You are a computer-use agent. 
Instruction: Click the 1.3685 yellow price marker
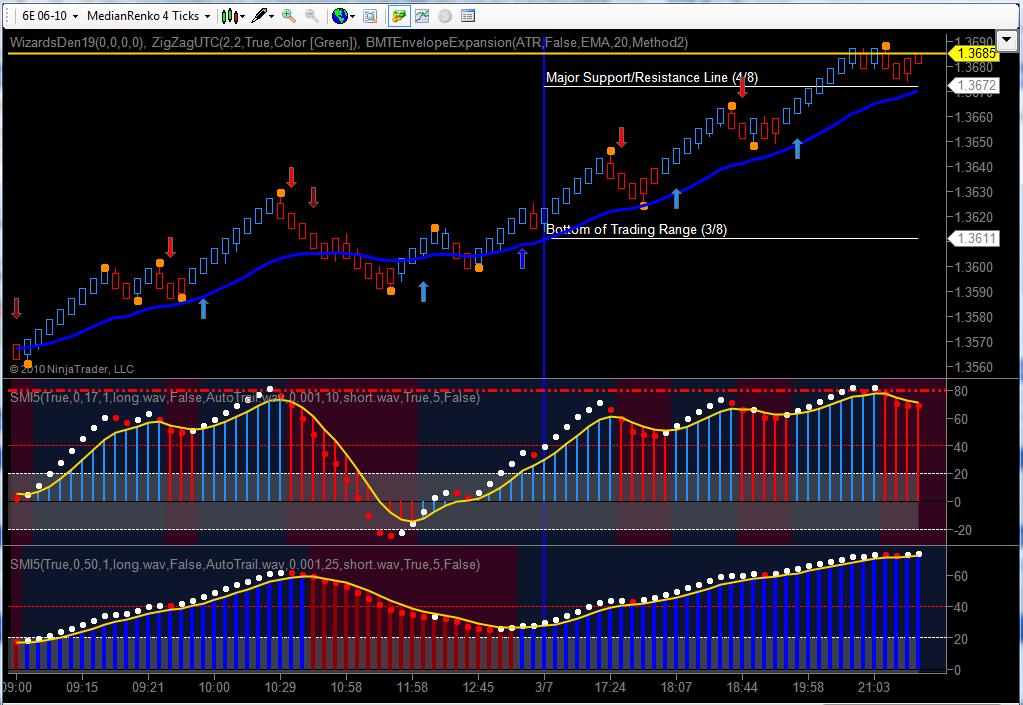click(x=973, y=53)
